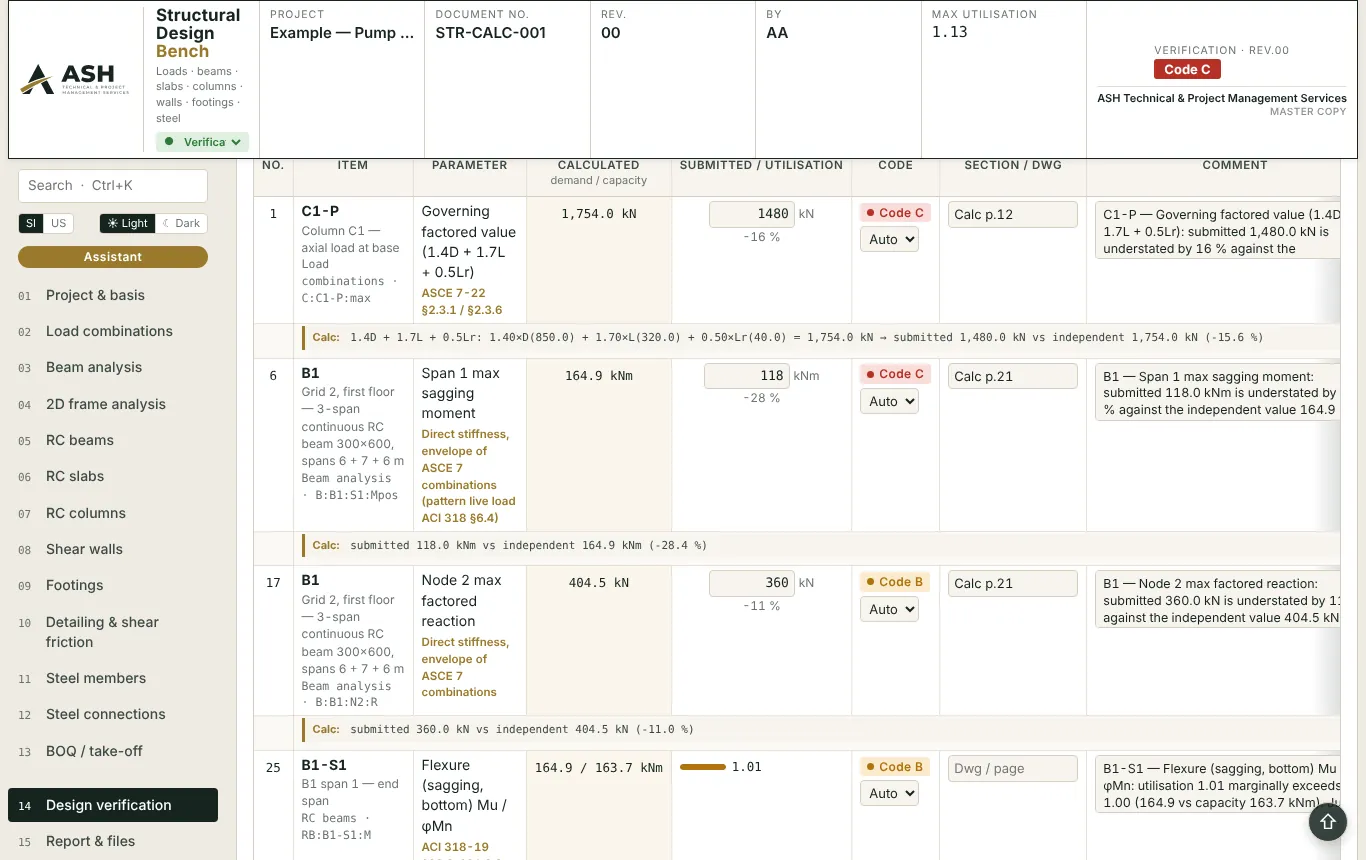Click the red Code C verification badge
This screenshot has height=860, width=1366.
[x=1187, y=69]
